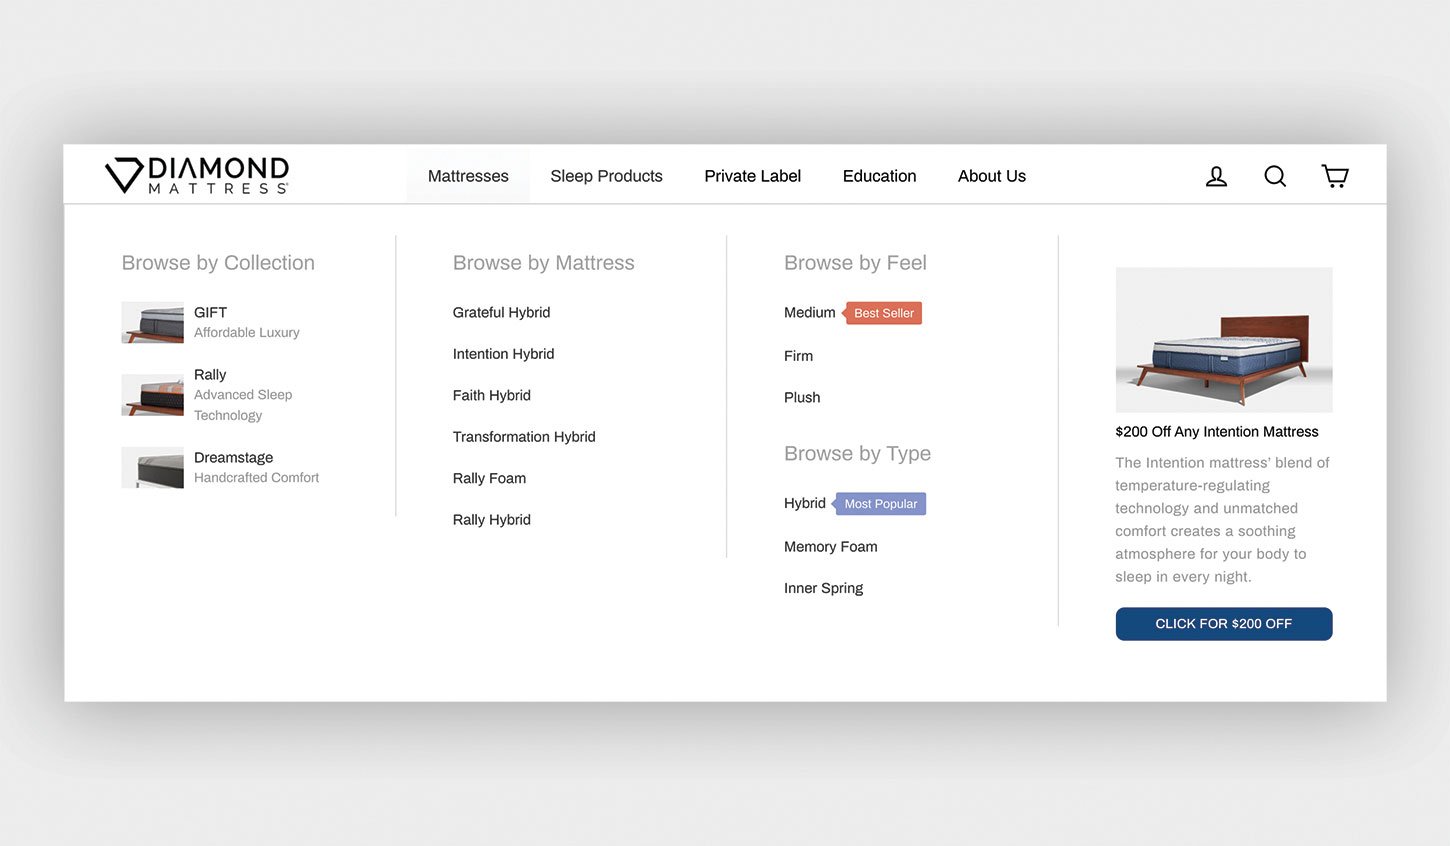
Task: Click the Most Popular badge next to Hybrid
Action: tap(880, 504)
